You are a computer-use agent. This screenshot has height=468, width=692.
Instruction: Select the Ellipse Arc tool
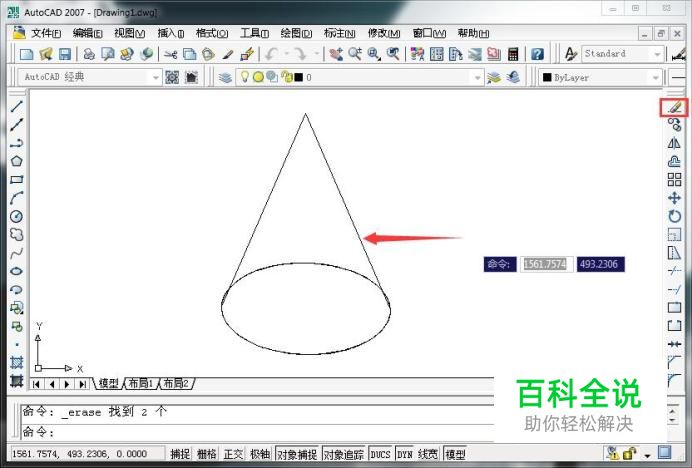click(17, 290)
